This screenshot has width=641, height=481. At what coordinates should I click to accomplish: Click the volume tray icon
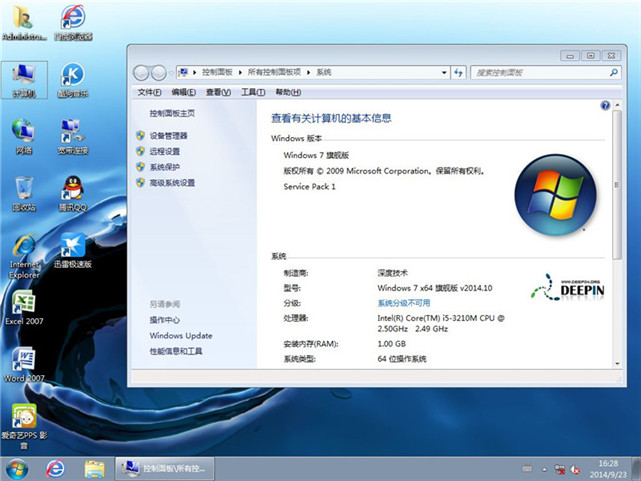point(575,470)
